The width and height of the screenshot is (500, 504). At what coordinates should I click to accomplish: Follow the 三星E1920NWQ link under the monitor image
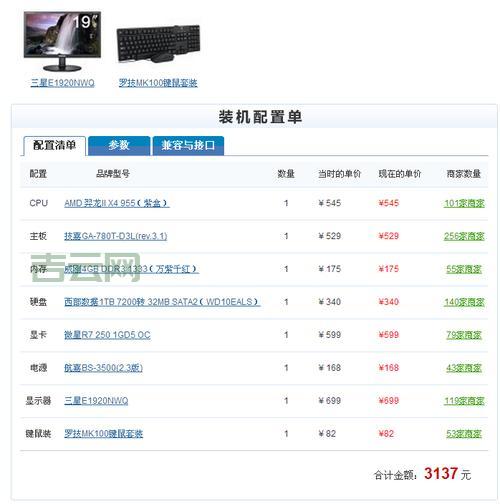(63, 83)
